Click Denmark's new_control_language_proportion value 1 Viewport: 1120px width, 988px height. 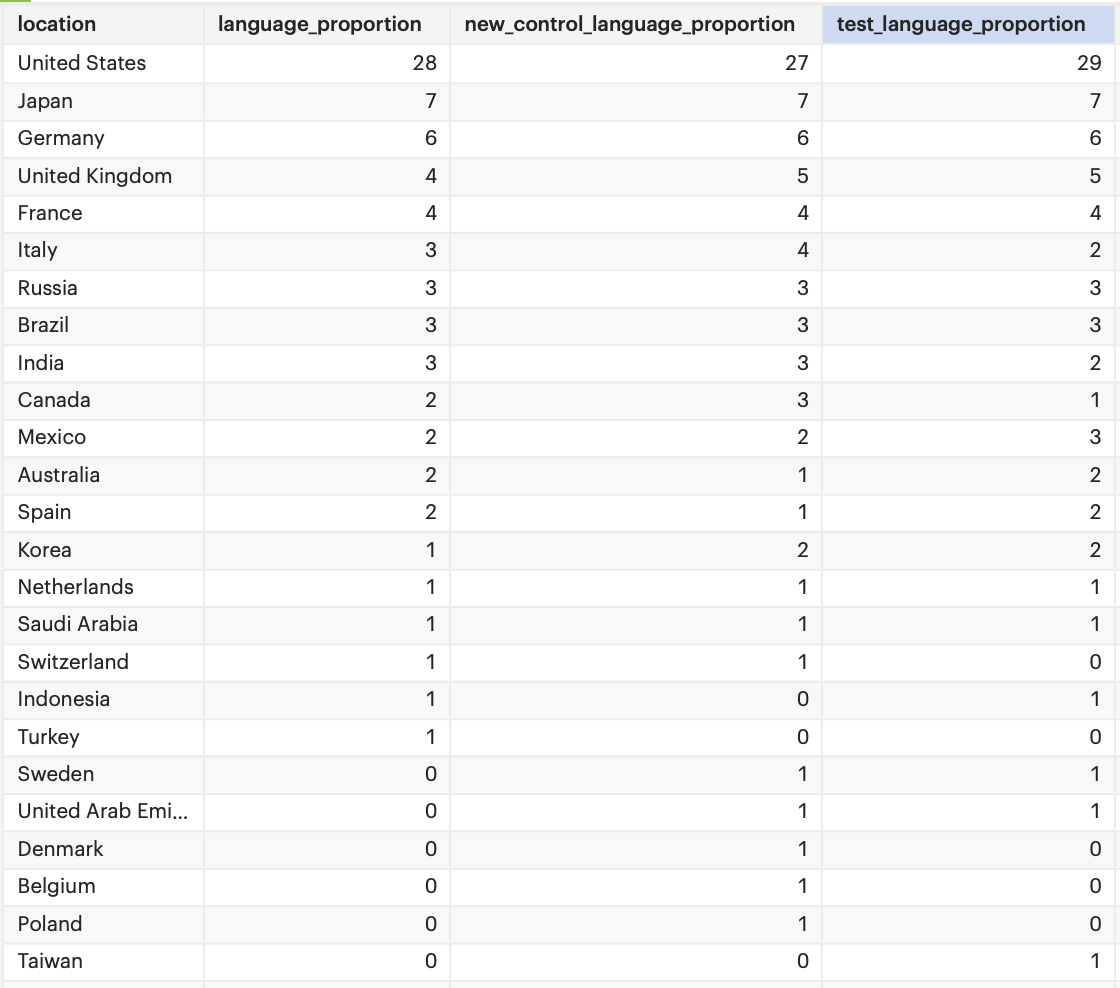click(803, 849)
